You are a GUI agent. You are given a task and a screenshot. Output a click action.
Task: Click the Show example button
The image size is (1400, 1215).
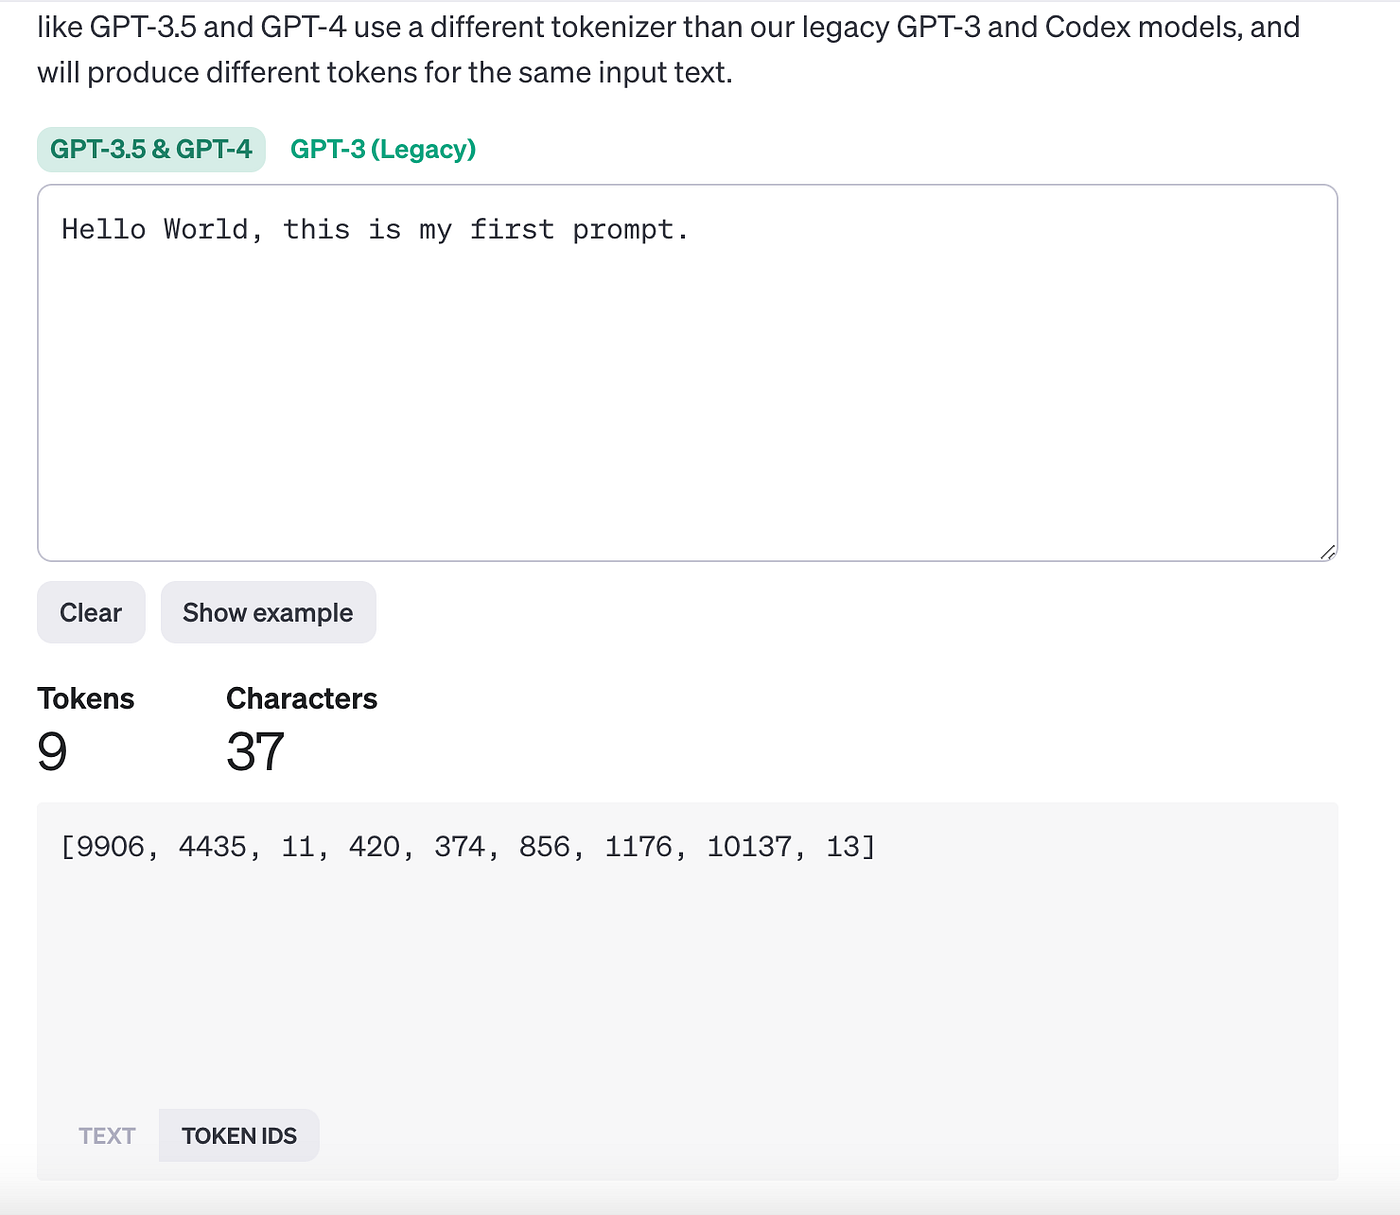coord(268,612)
